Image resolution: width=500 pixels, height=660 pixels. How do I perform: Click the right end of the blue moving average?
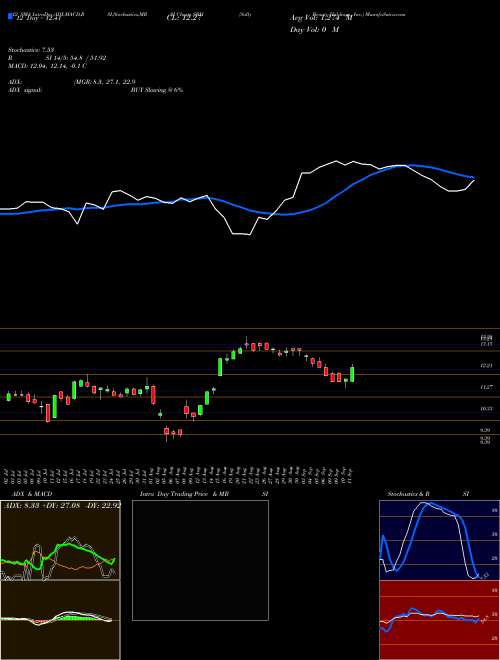point(473,177)
